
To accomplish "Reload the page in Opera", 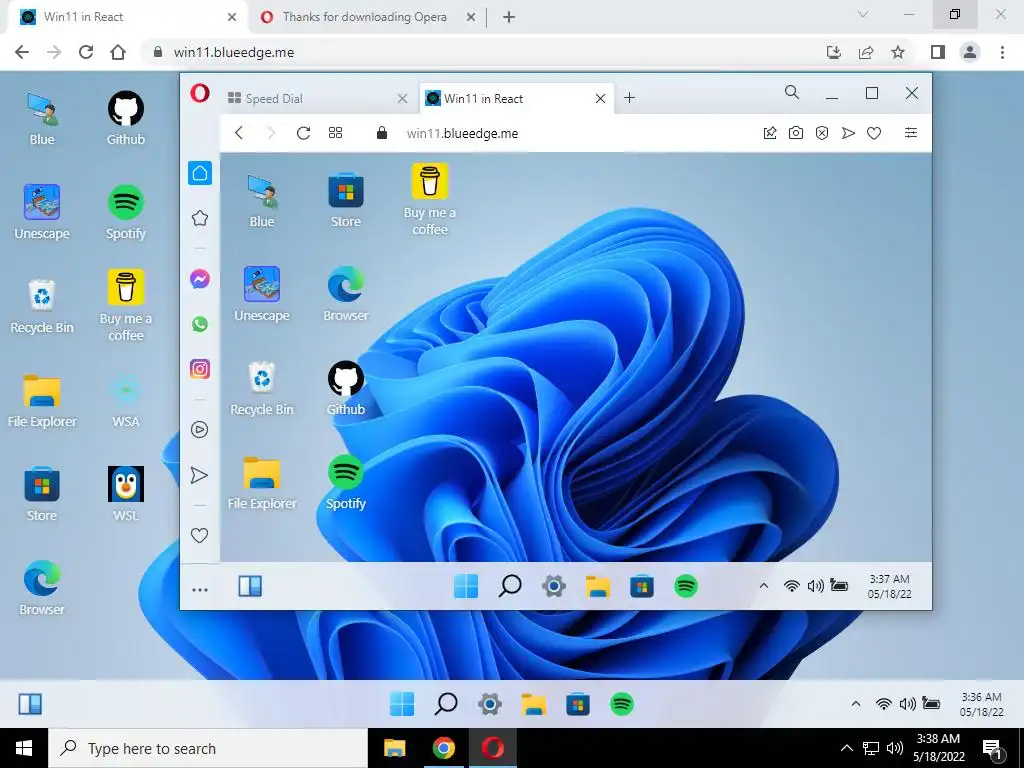I will [304, 133].
